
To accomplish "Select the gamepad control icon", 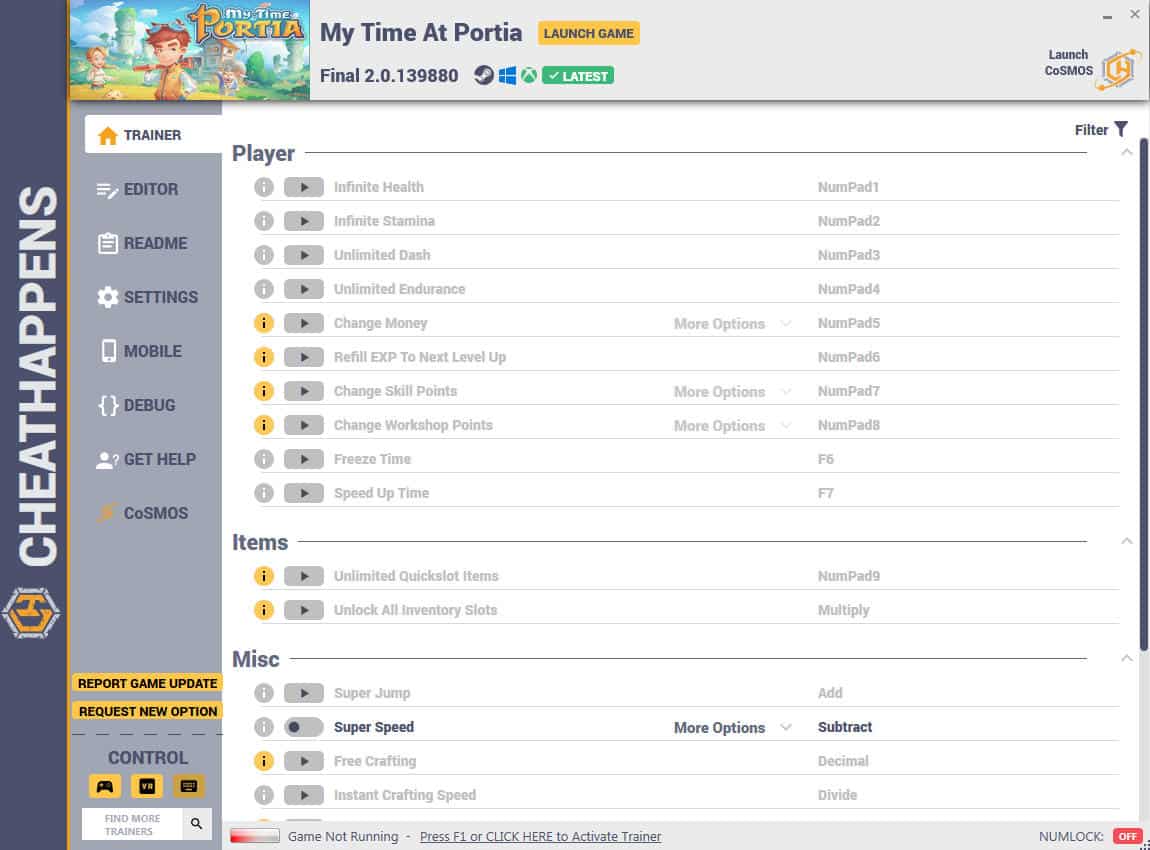I will [x=105, y=786].
